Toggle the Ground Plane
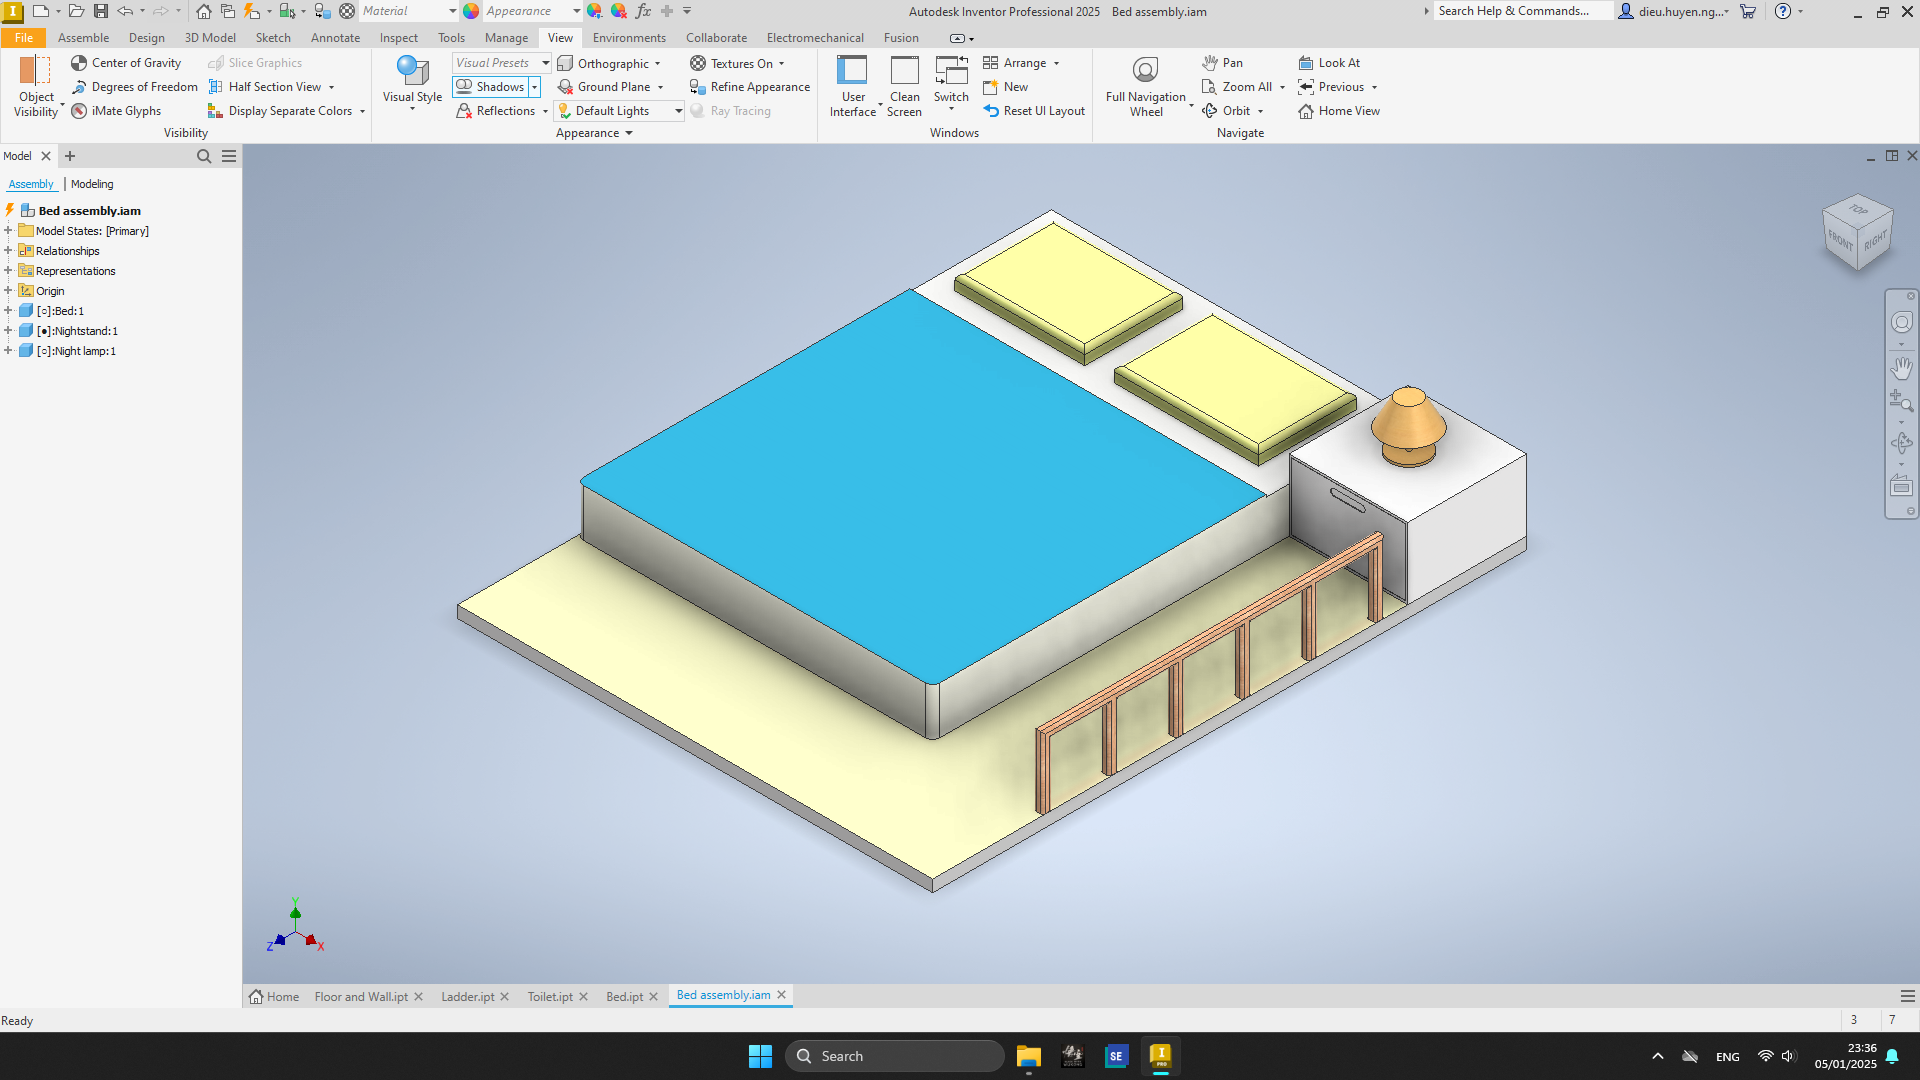This screenshot has height=1080, width=1920. tap(604, 87)
